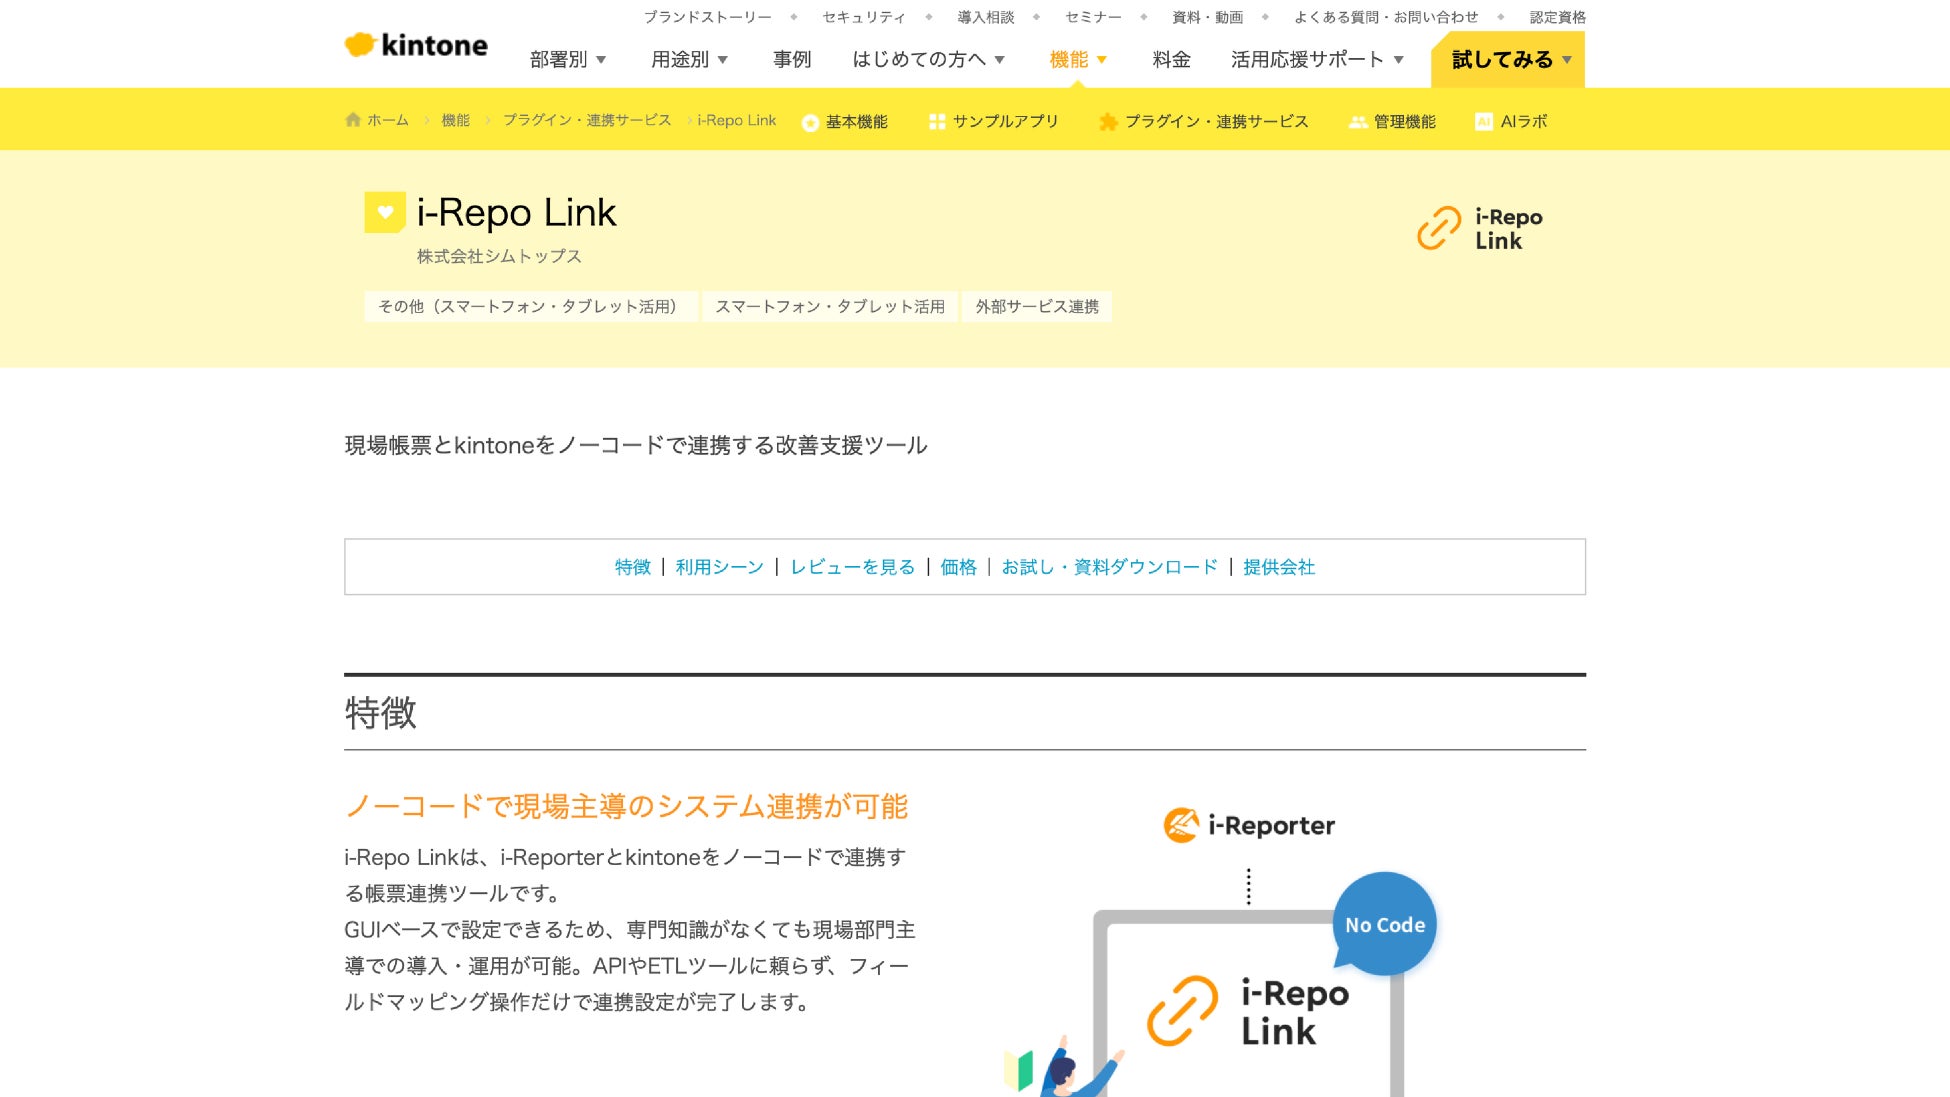
Task: Open the はじめての方へ dropdown
Action: point(928,60)
